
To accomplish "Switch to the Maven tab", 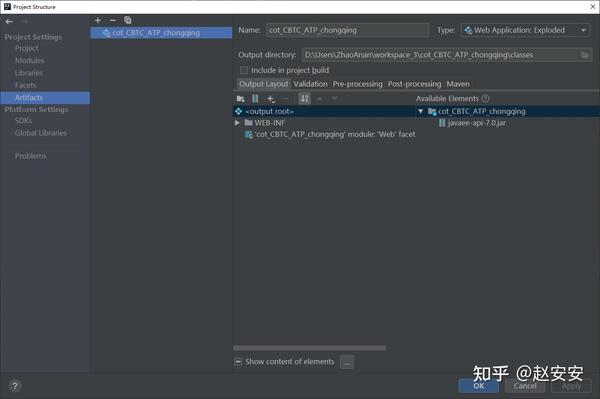I will click(458, 84).
